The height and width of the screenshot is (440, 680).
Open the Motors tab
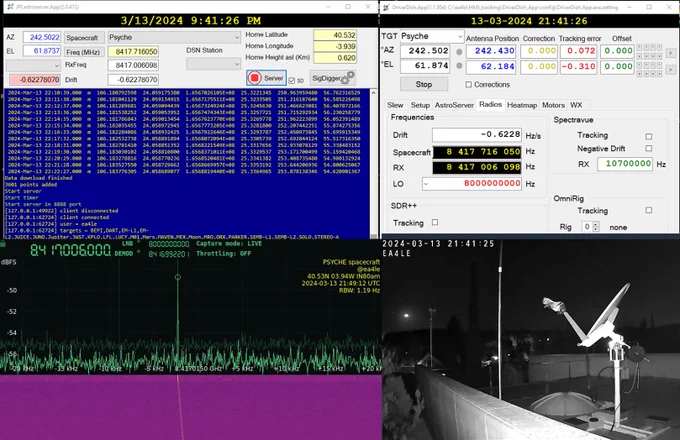coord(553,105)
